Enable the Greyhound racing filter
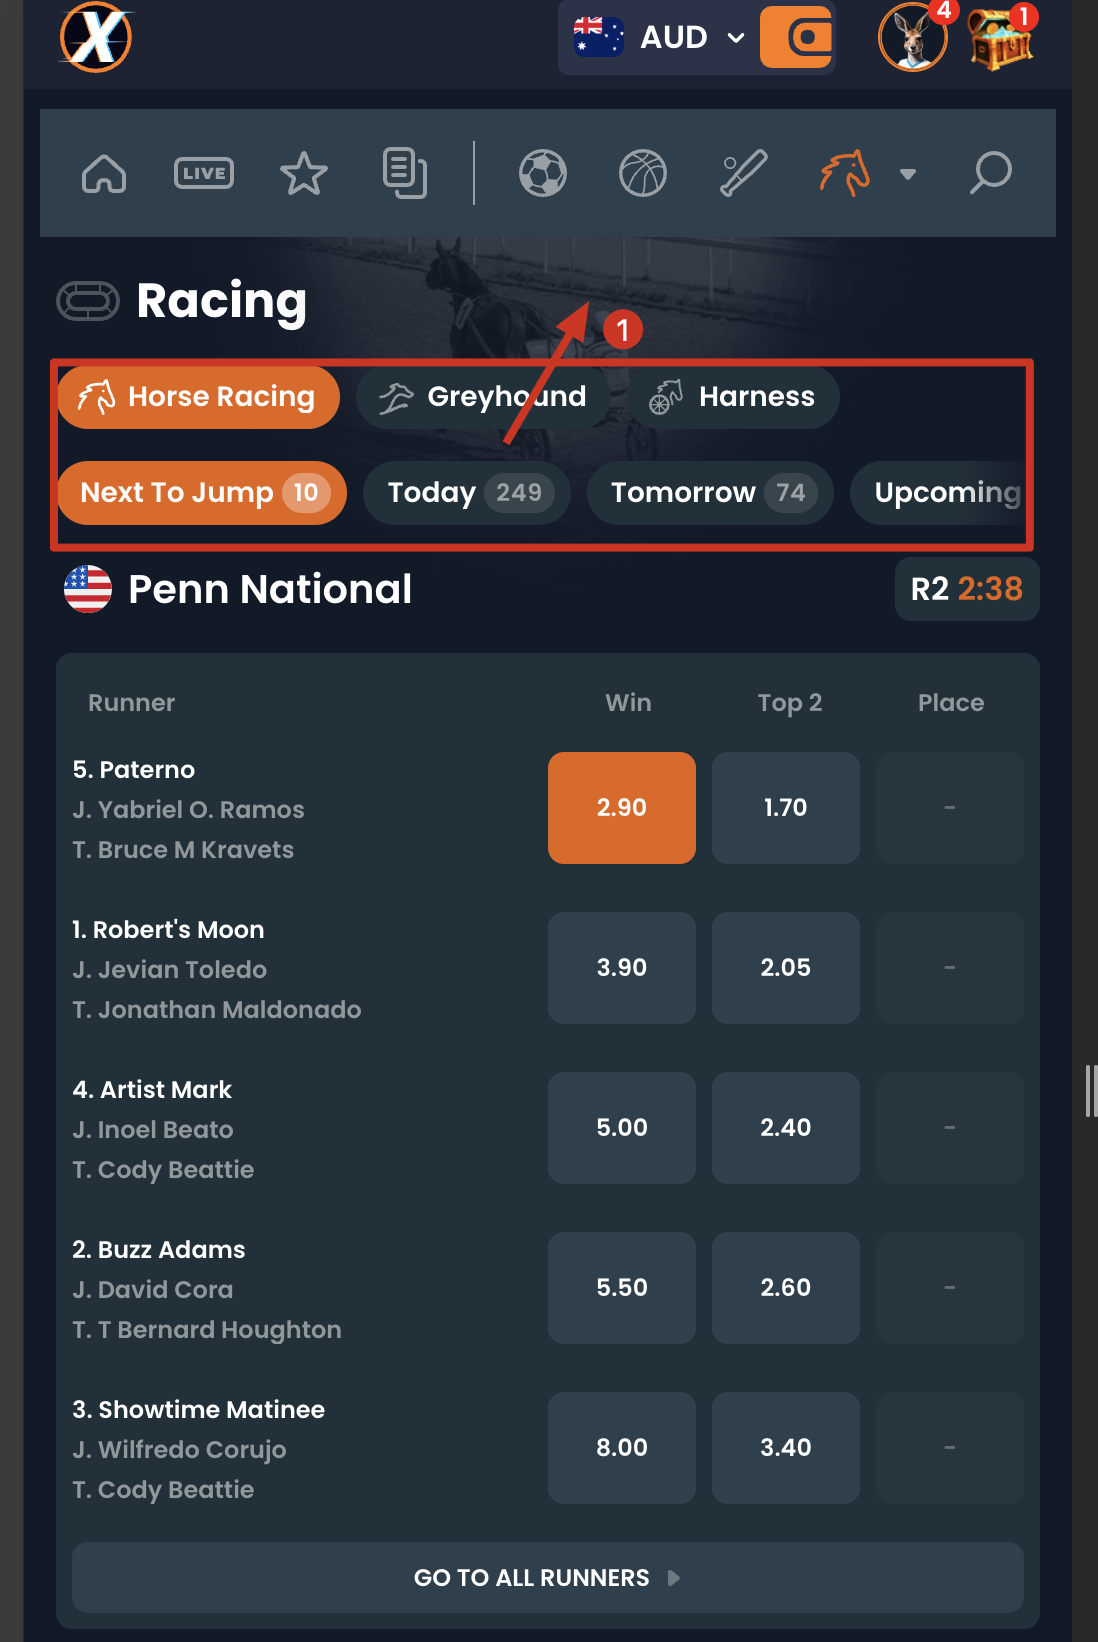 [480, 396]
